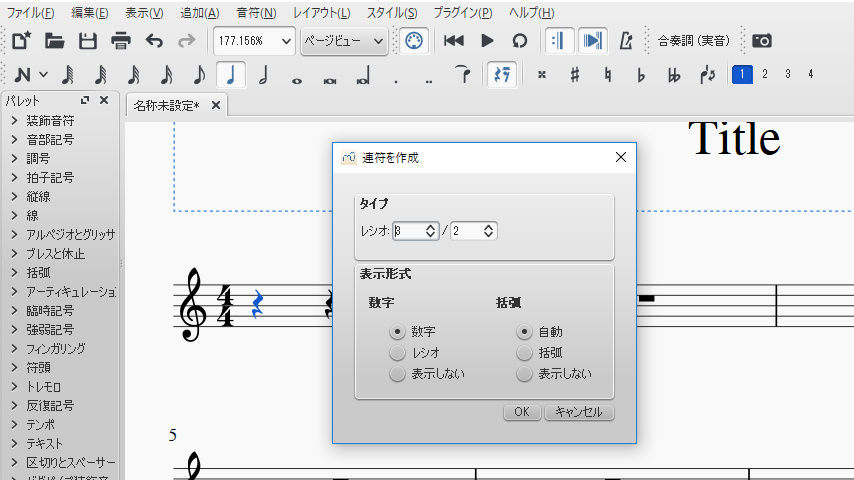Open the プラグイン(P) menu
The image size is (854, 480).
(462, 13)
